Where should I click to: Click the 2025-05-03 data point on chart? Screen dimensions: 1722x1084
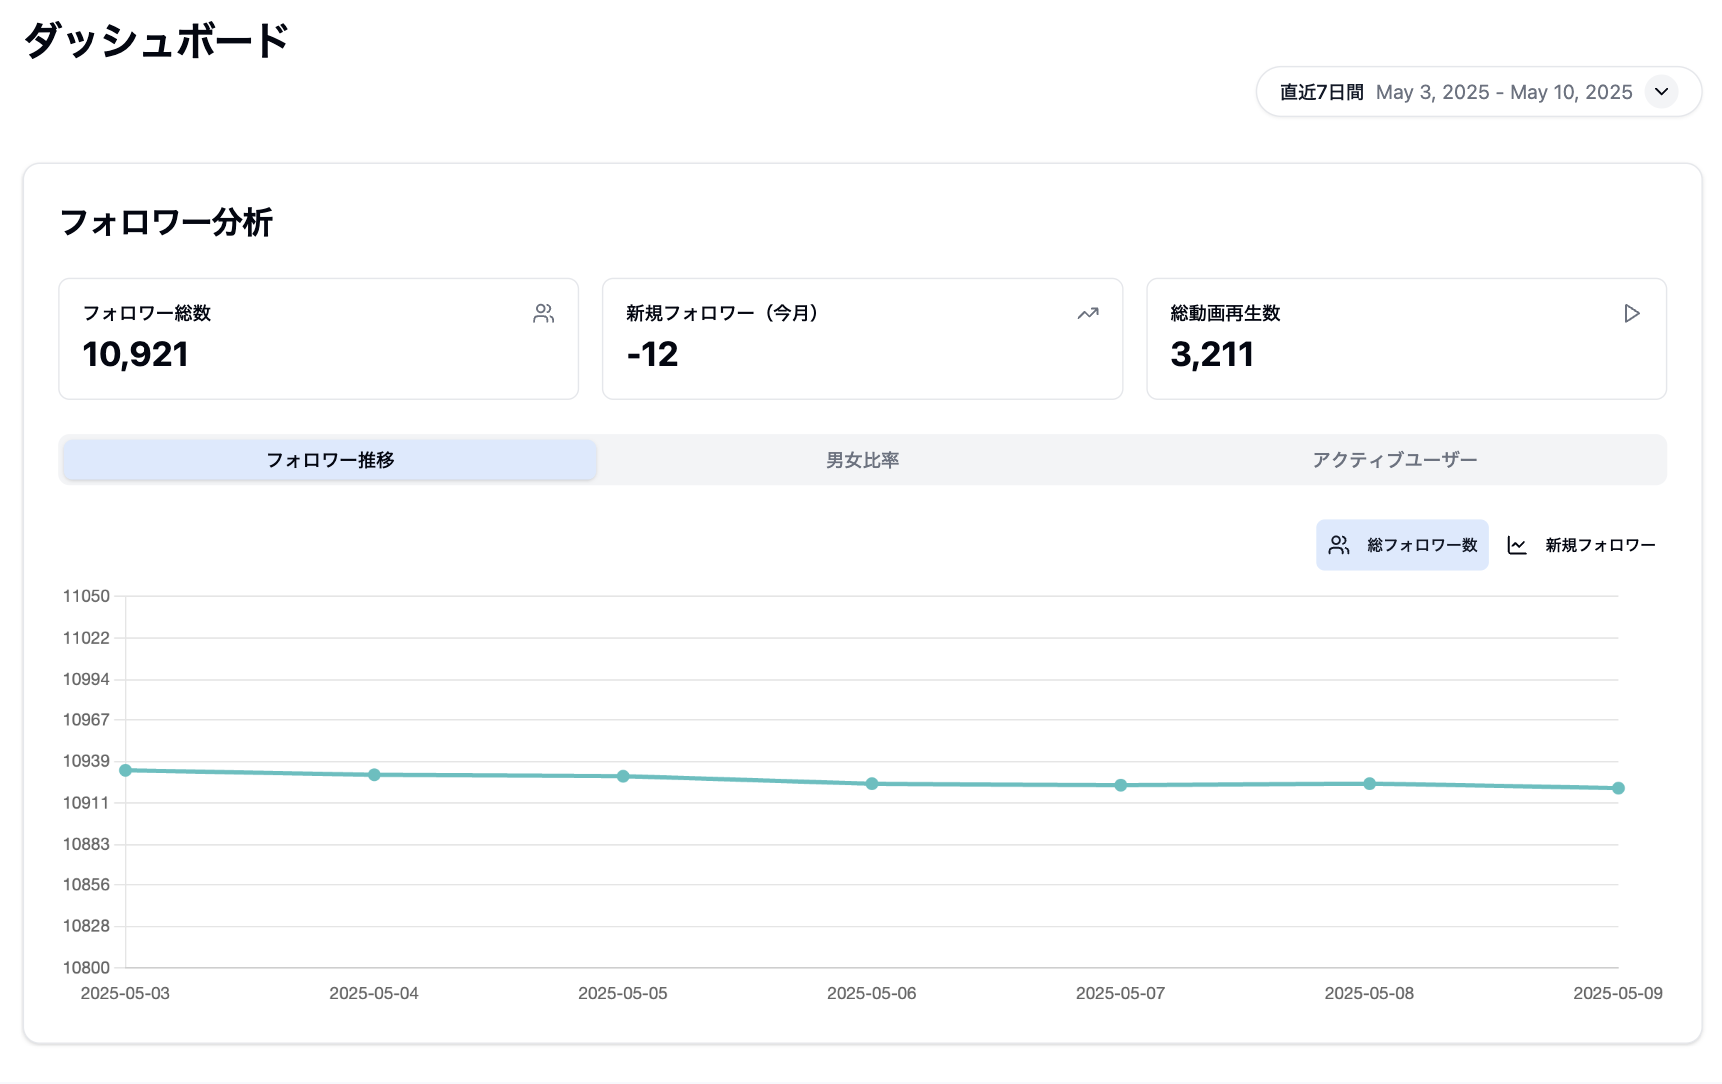click(126, 770)
